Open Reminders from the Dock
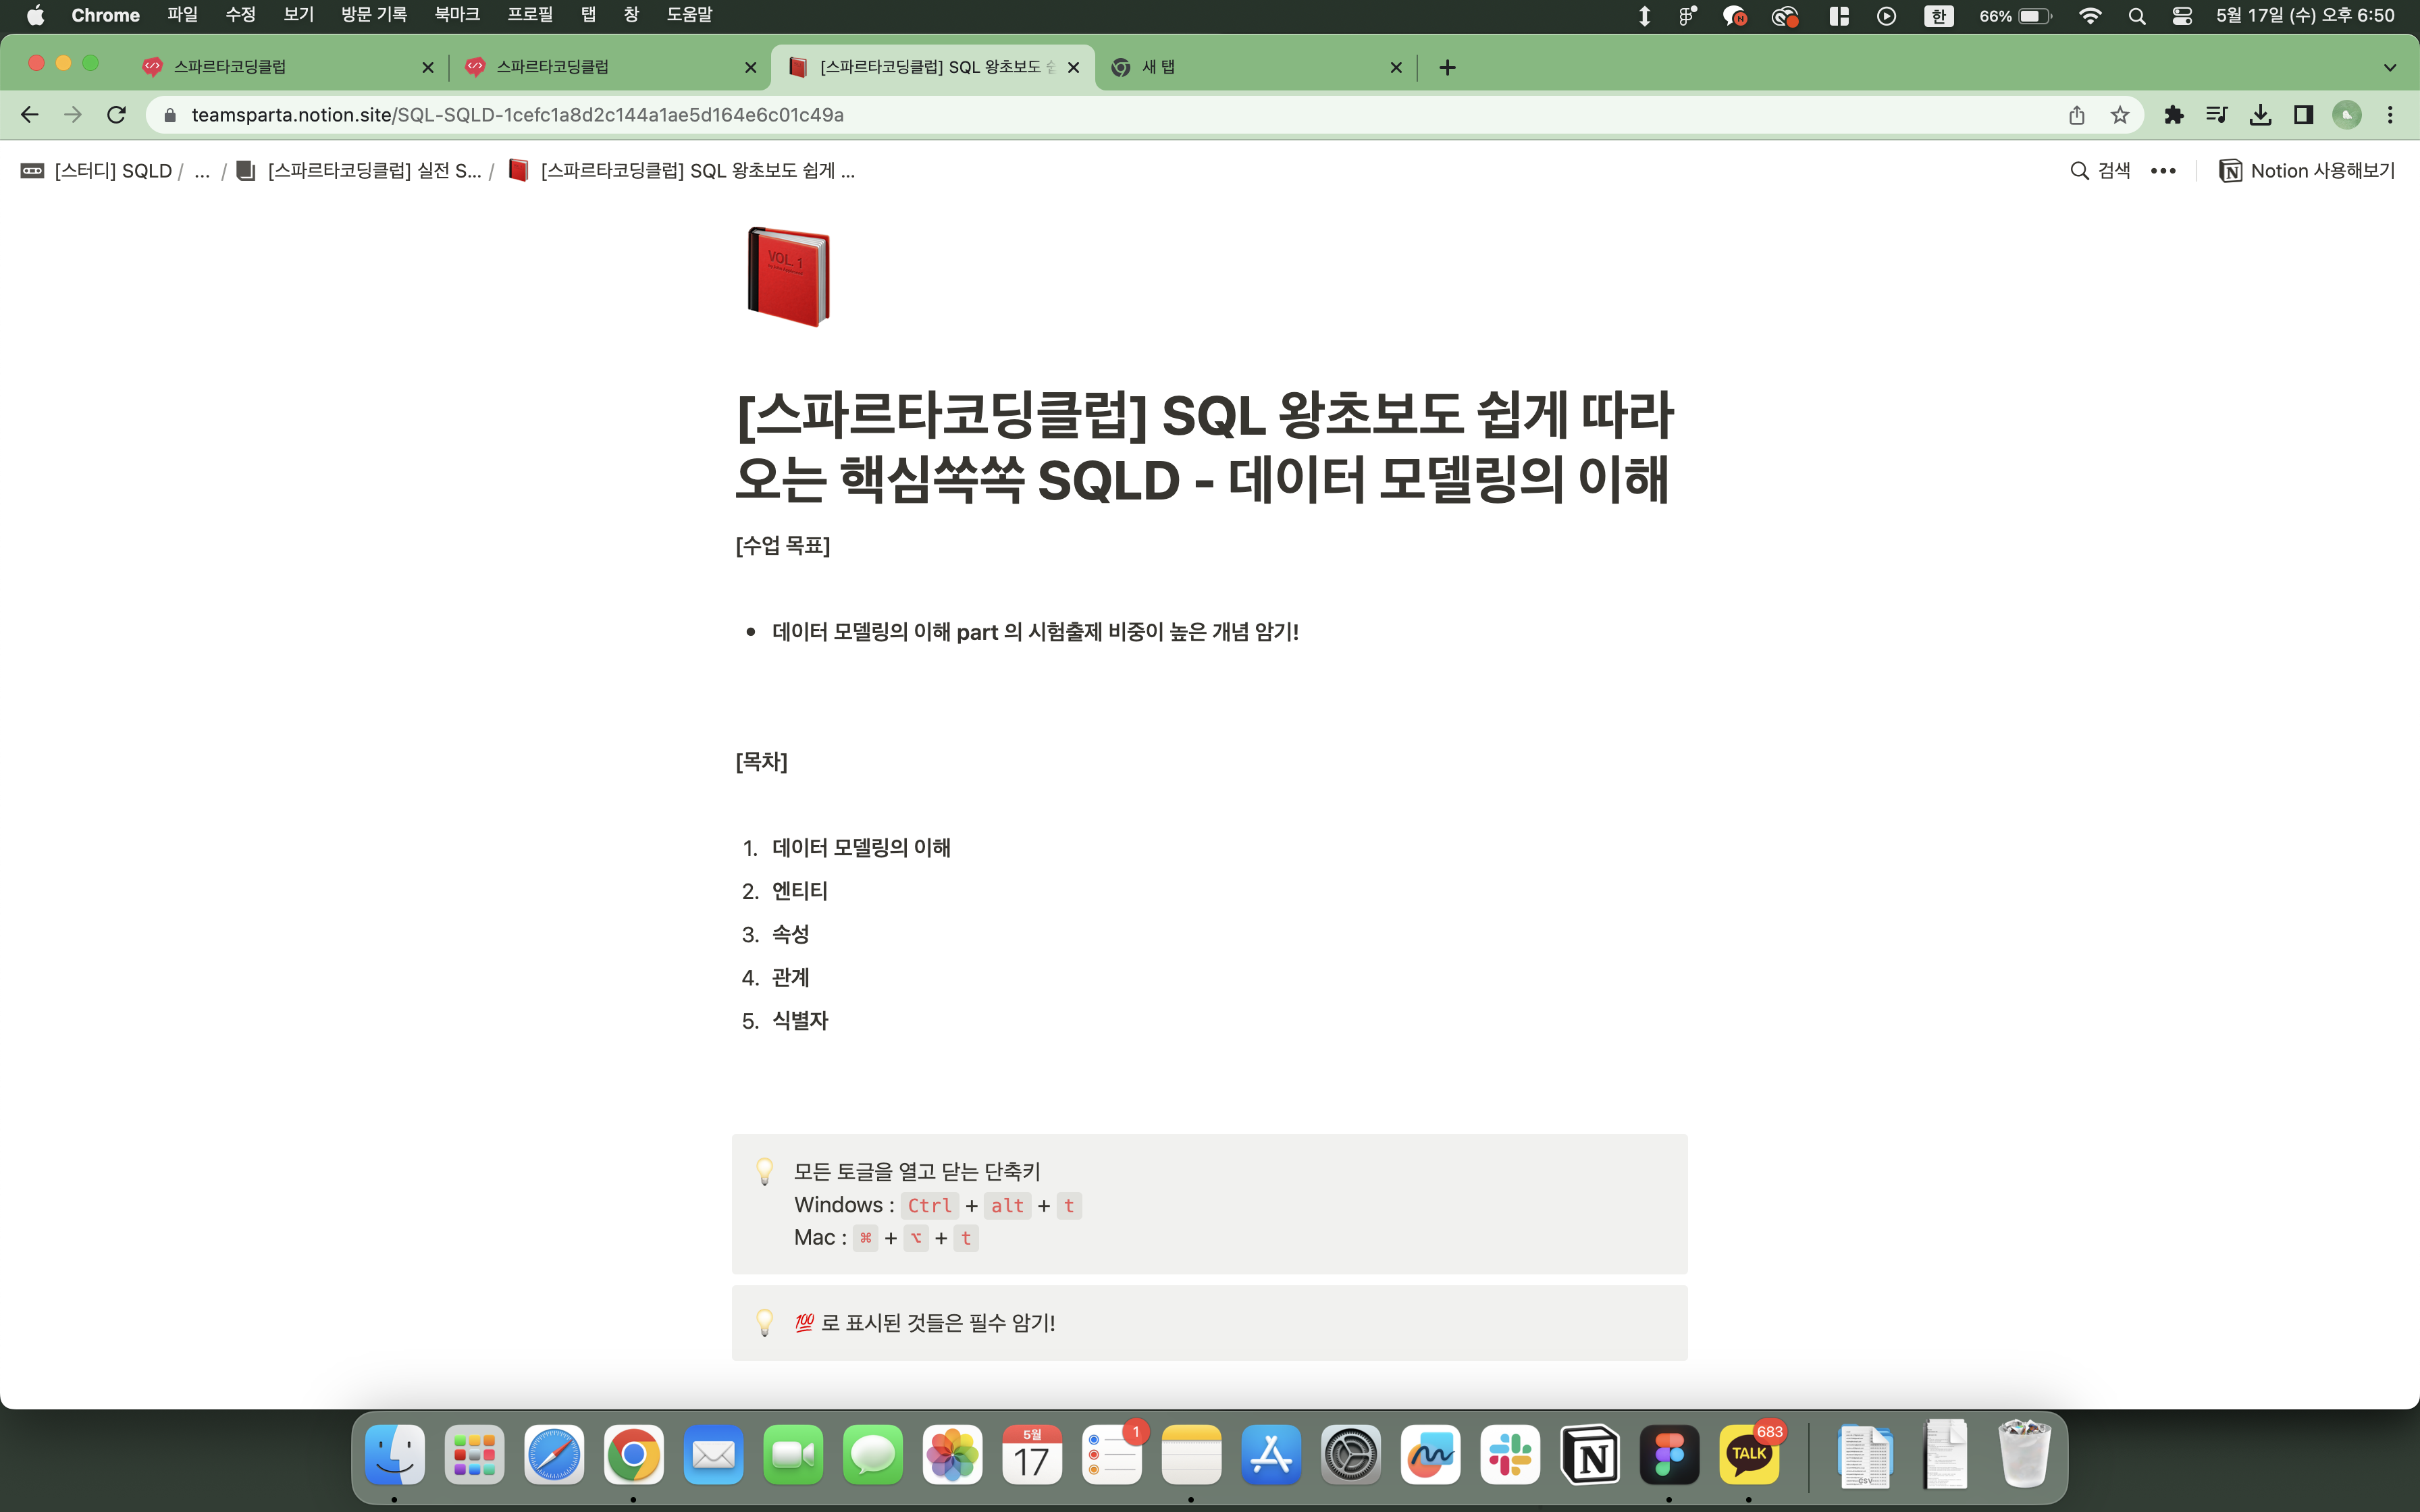 1112,1454
